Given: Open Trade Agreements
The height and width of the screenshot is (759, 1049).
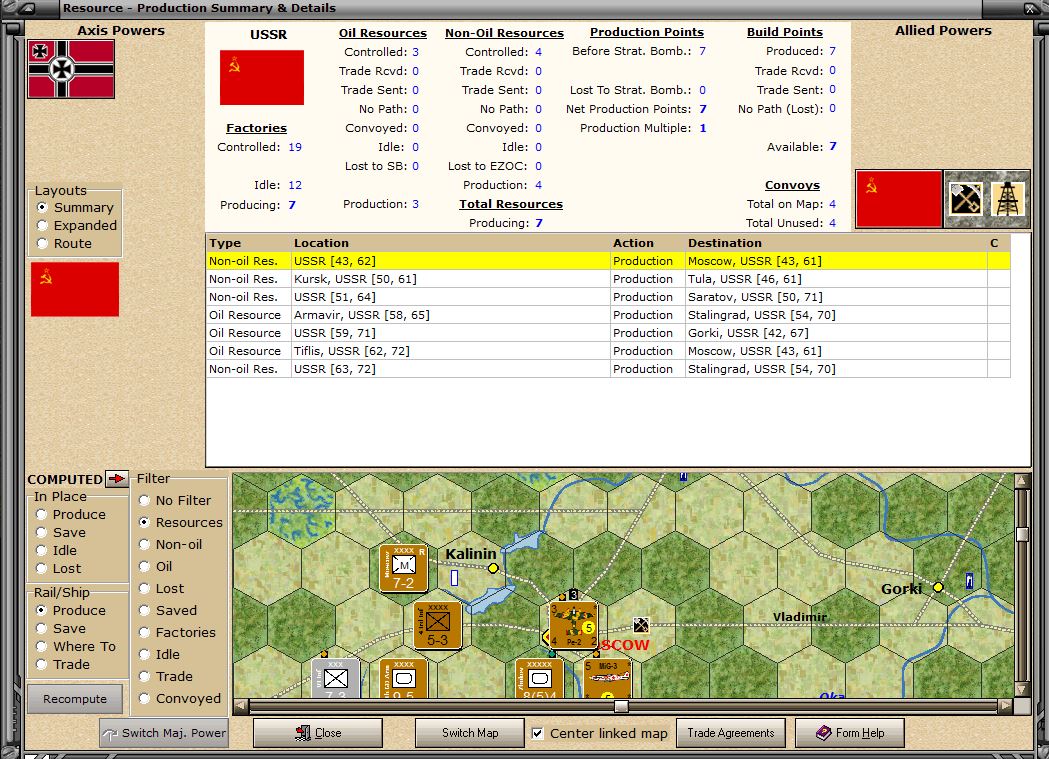Looking at the screenshot, I should click(731, 733).
